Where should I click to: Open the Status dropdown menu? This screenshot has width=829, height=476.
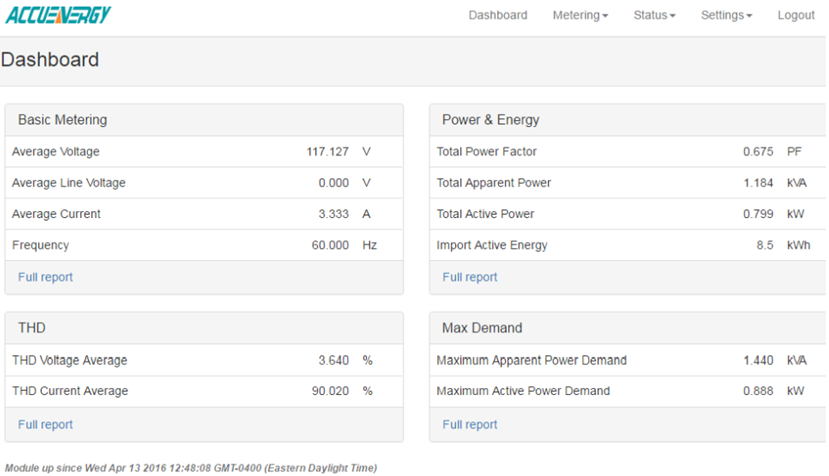654,15
